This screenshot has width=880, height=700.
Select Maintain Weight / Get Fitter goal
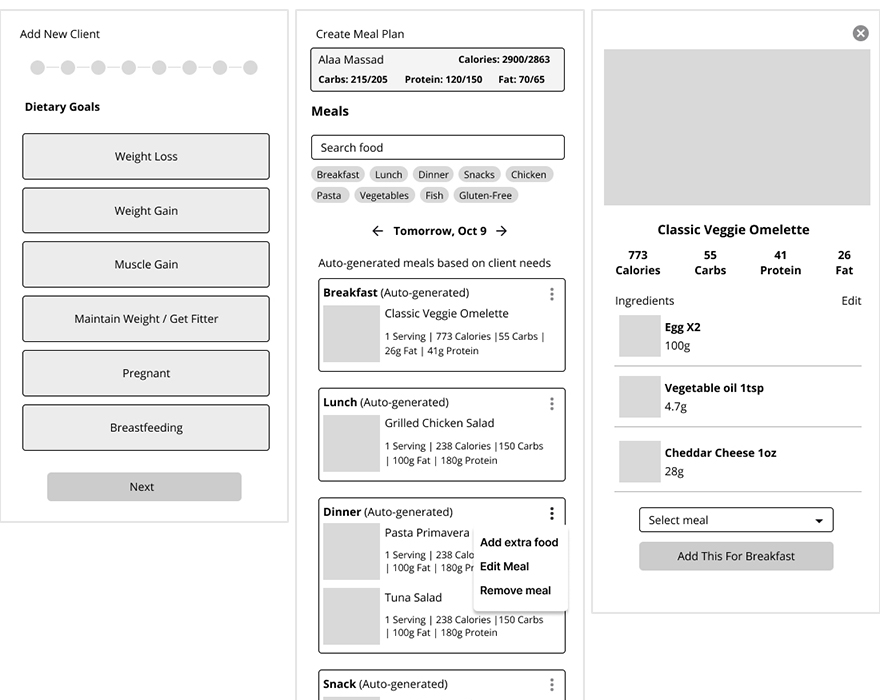tap(146, 319)
